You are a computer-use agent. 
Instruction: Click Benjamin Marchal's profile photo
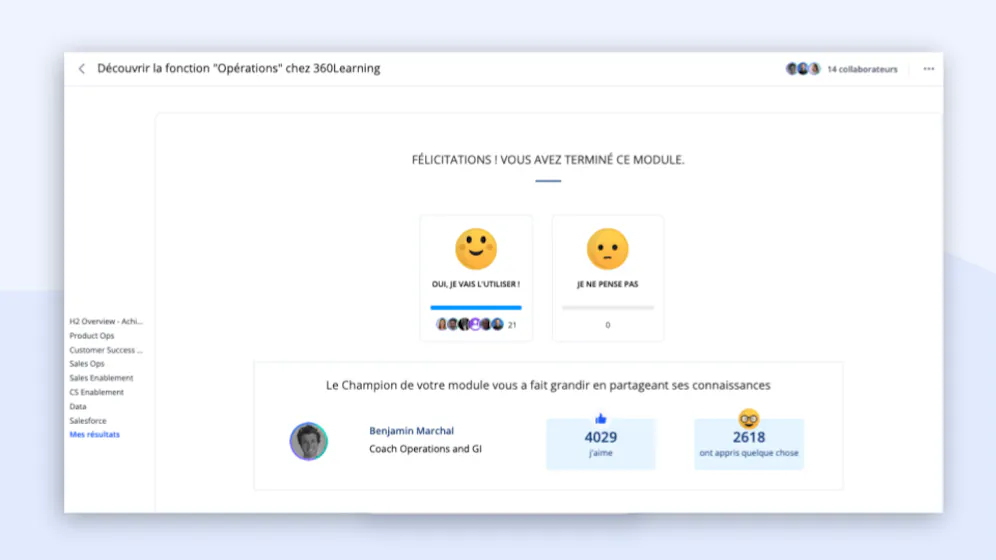point(309,441)
